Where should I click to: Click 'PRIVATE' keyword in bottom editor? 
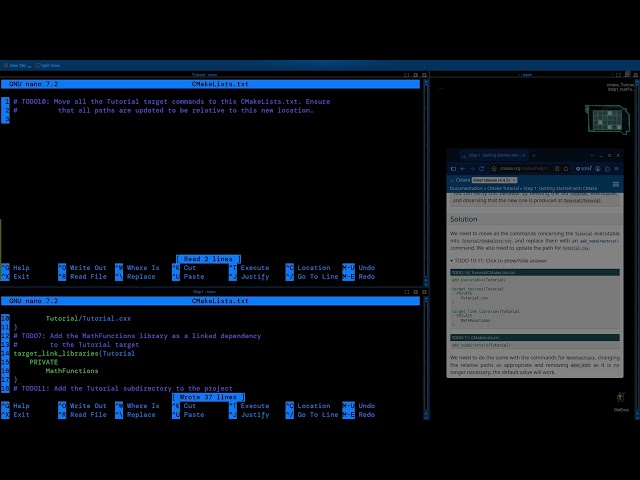pos(43,362)
